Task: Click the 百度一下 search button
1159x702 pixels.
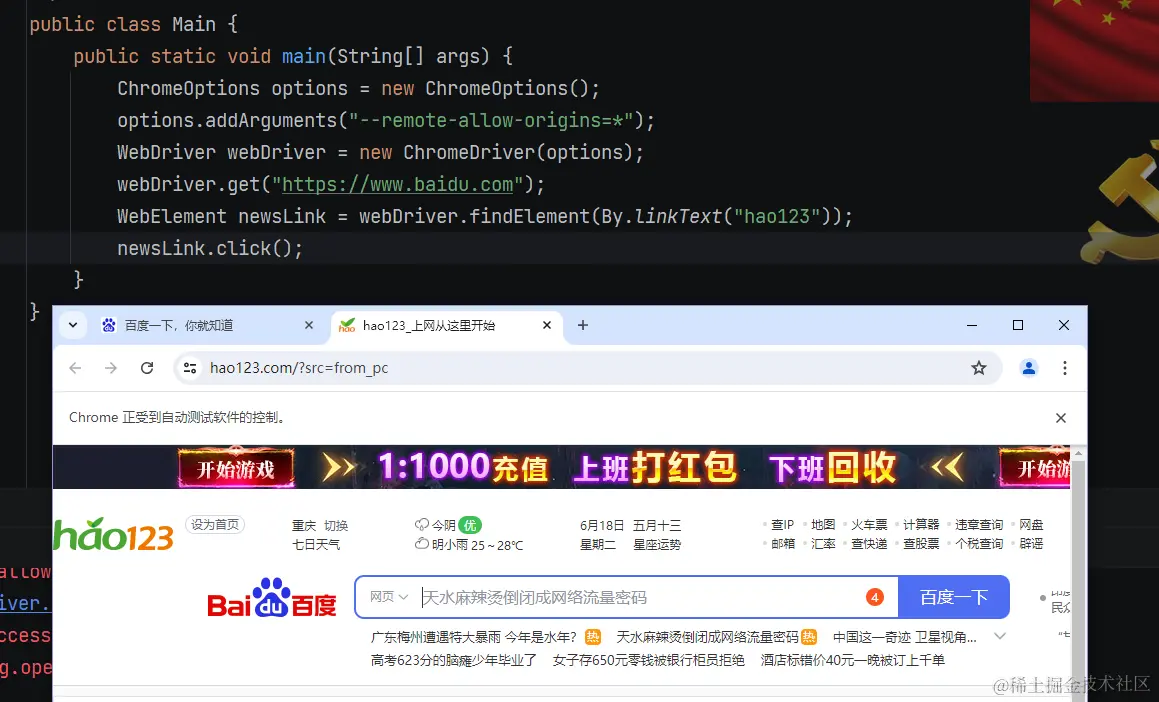Action: [954, 597]
